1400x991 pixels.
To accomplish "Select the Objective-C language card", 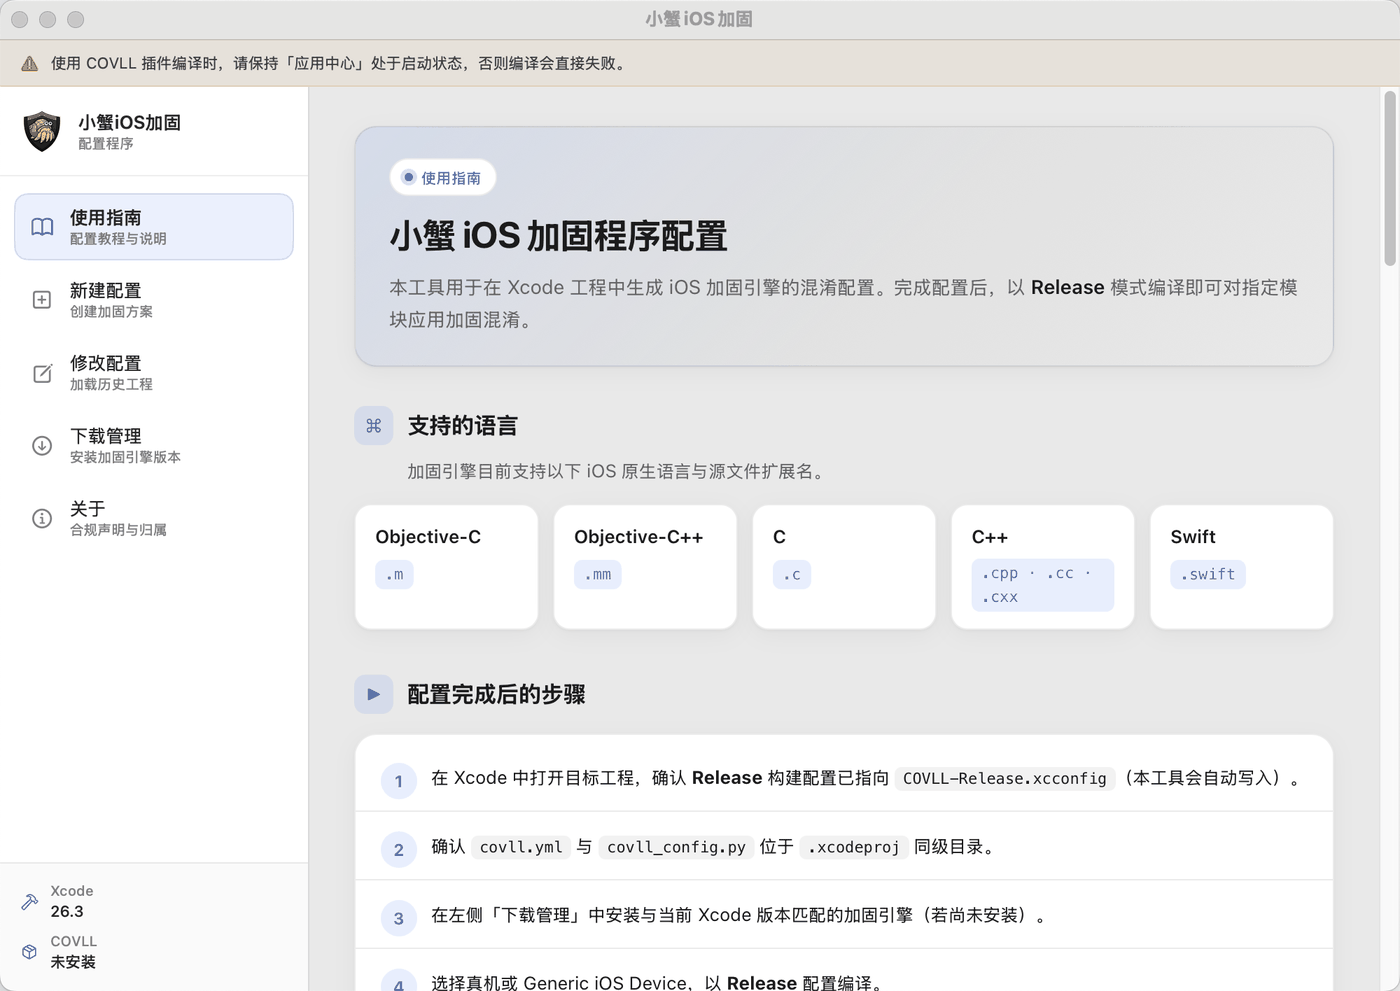I will point(446,567).
